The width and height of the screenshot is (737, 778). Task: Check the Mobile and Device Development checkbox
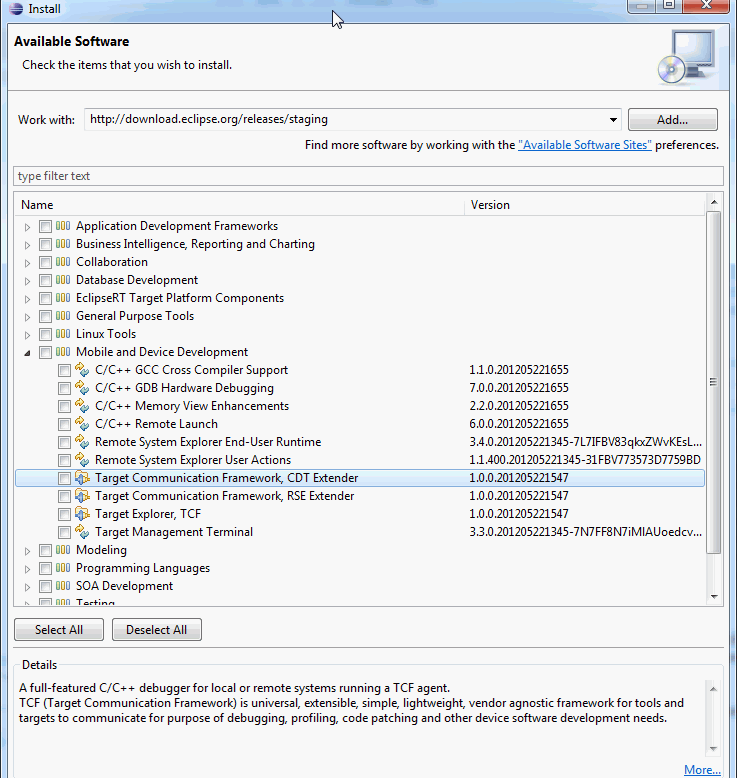(x=45, y=352)
